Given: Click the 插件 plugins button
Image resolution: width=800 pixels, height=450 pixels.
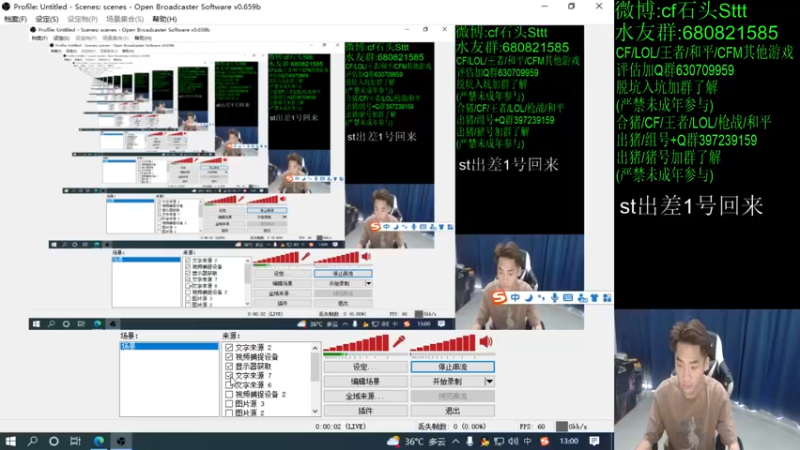Looking at the screenshot, I should 366,410.
